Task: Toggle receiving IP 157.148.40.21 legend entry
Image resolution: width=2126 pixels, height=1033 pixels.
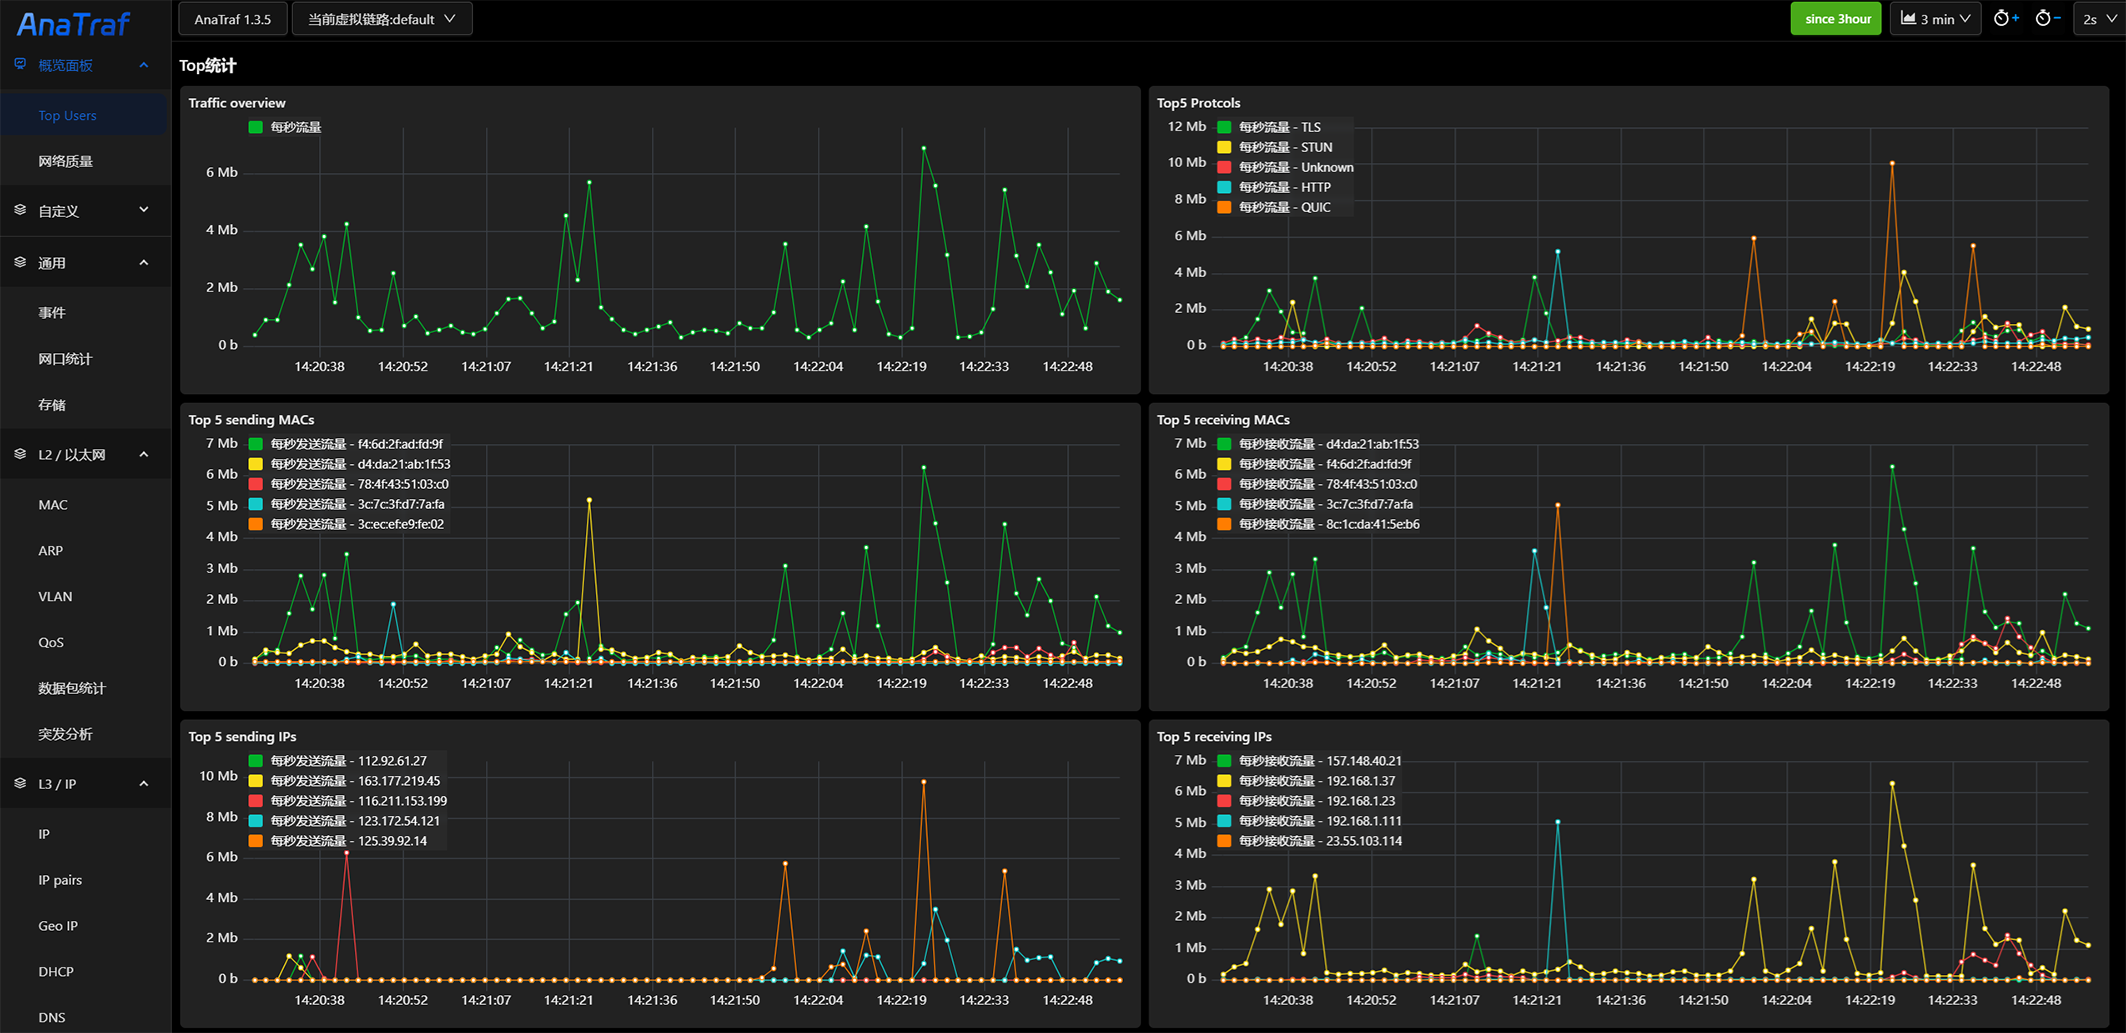Action: (x=1310, y=761)
